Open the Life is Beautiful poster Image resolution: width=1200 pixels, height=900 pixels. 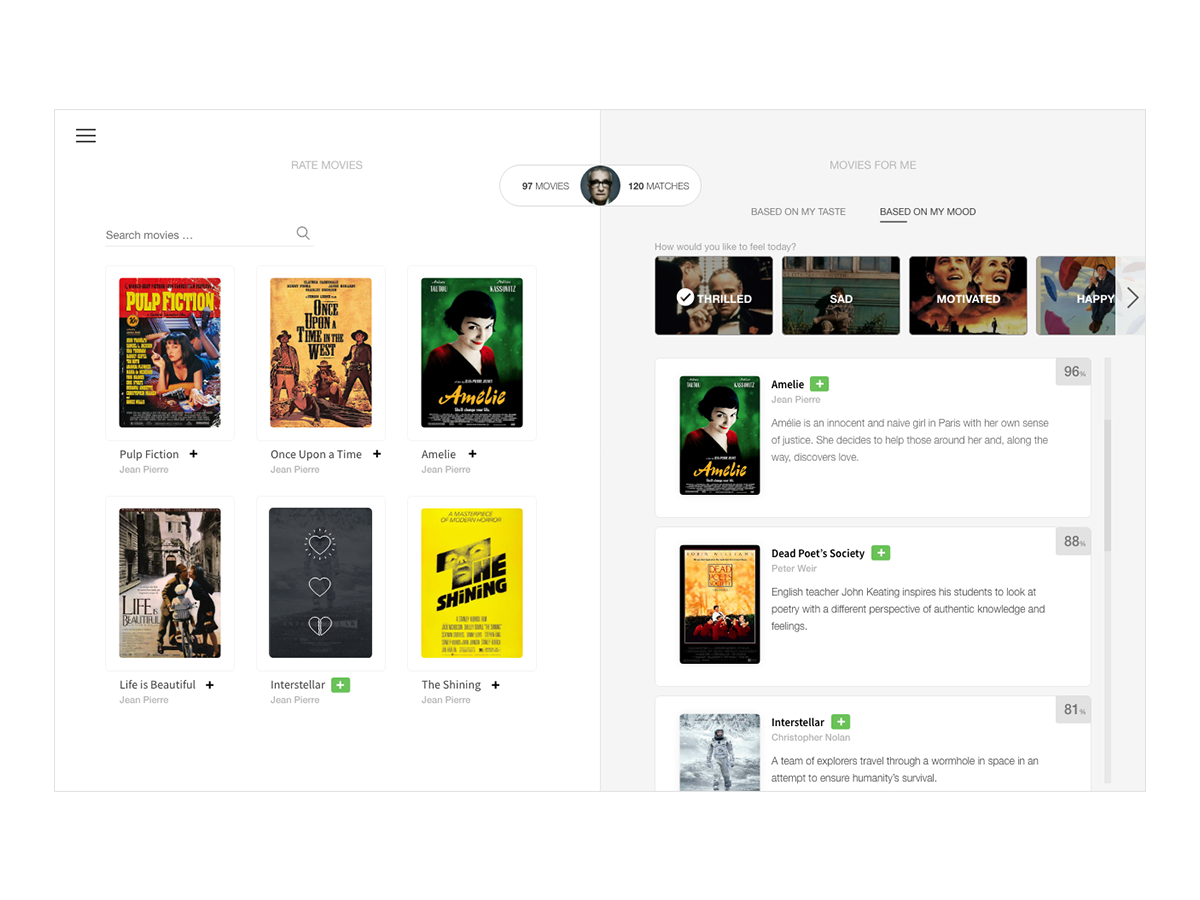coord(170,583)
